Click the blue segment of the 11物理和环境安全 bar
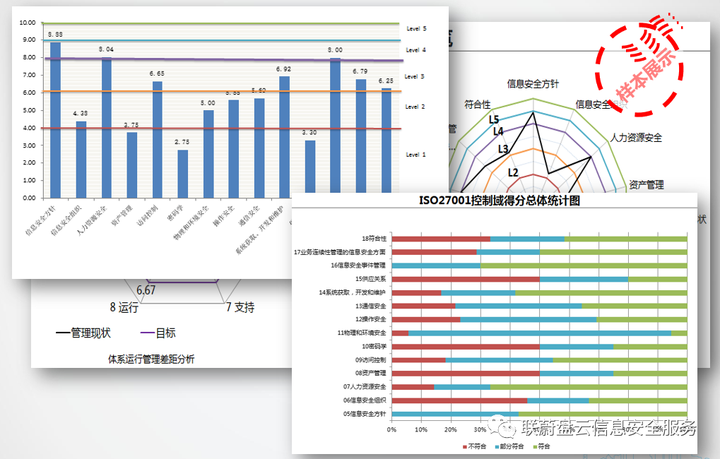 [540, 333]
